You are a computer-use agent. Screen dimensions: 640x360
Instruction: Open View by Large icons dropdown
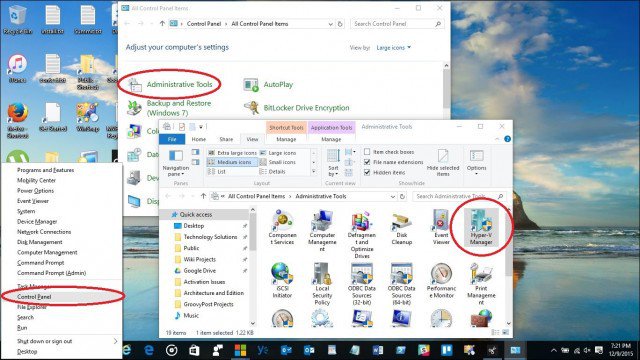click(393, 48)
